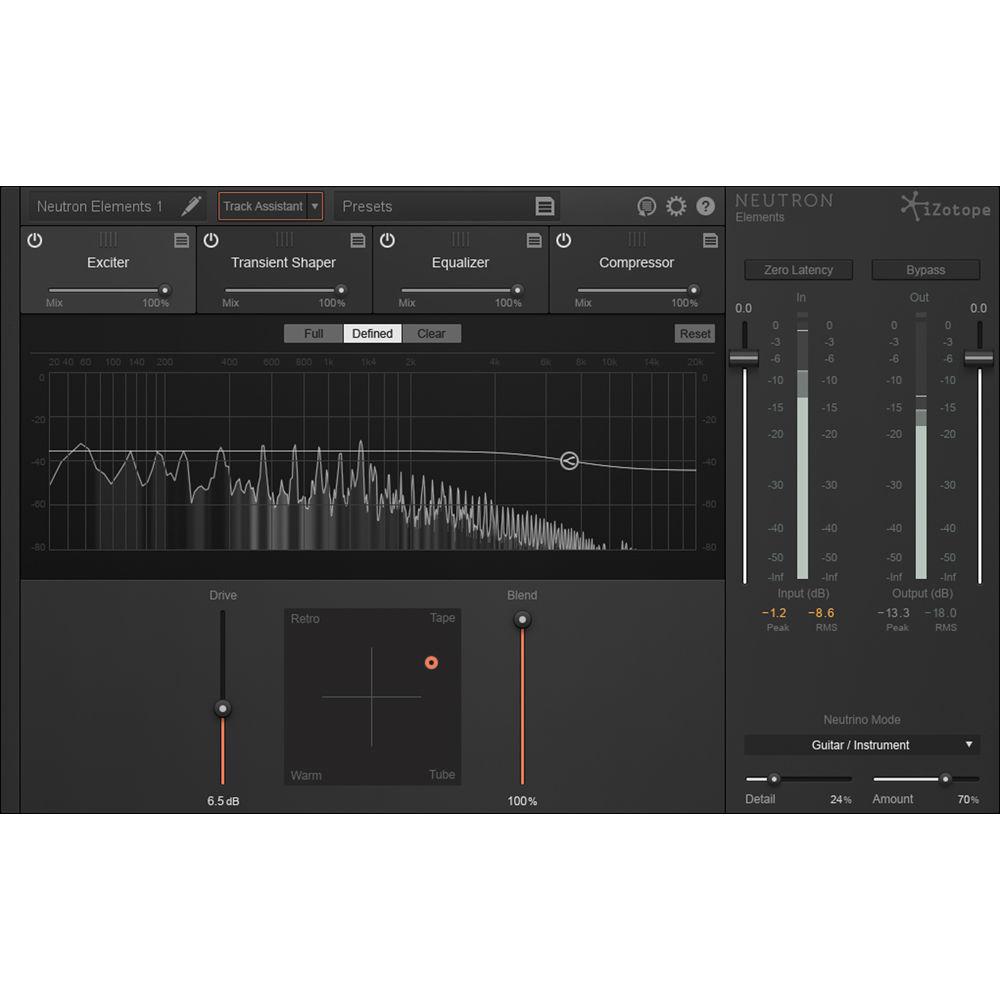This screenshot has height=1000, width=1000.
Task: Click the Drive slider handle
Action: click(x=222, y=709)
